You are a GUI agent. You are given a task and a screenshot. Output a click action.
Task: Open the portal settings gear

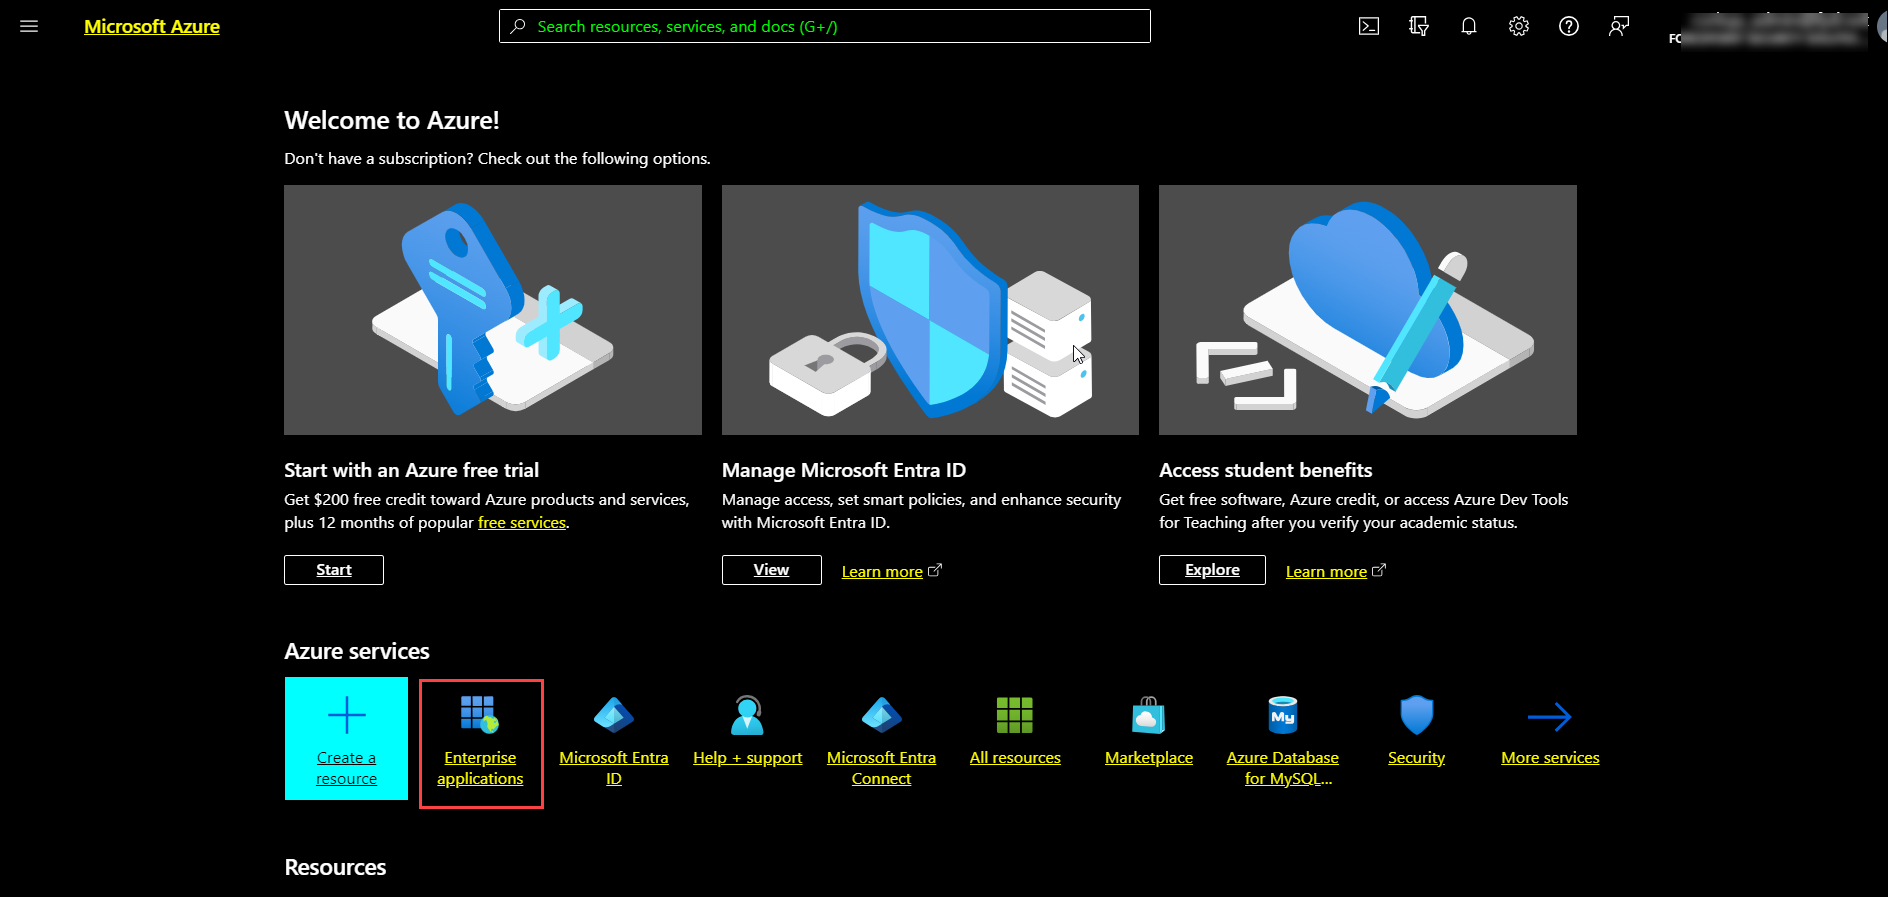(x=1519, y=27)
